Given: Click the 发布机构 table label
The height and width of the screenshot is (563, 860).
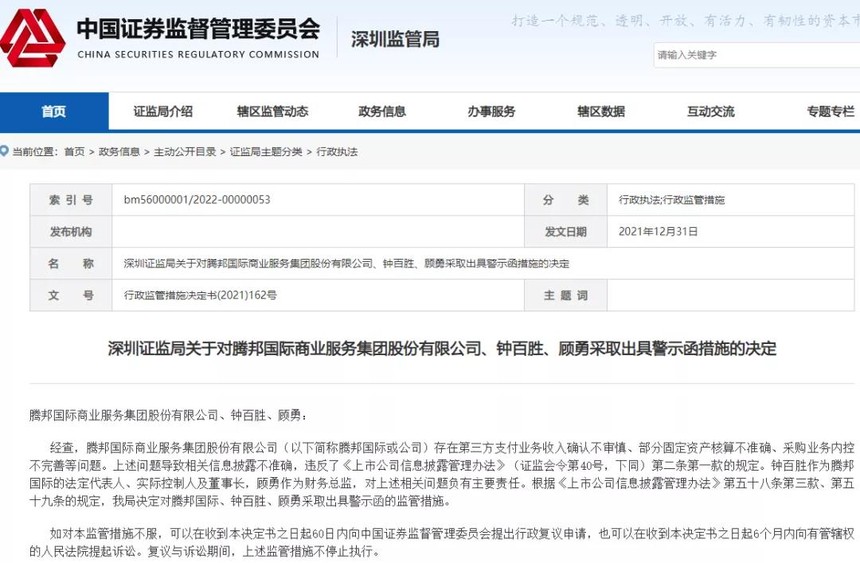Looking at the screenshot, I should (71, 232).
